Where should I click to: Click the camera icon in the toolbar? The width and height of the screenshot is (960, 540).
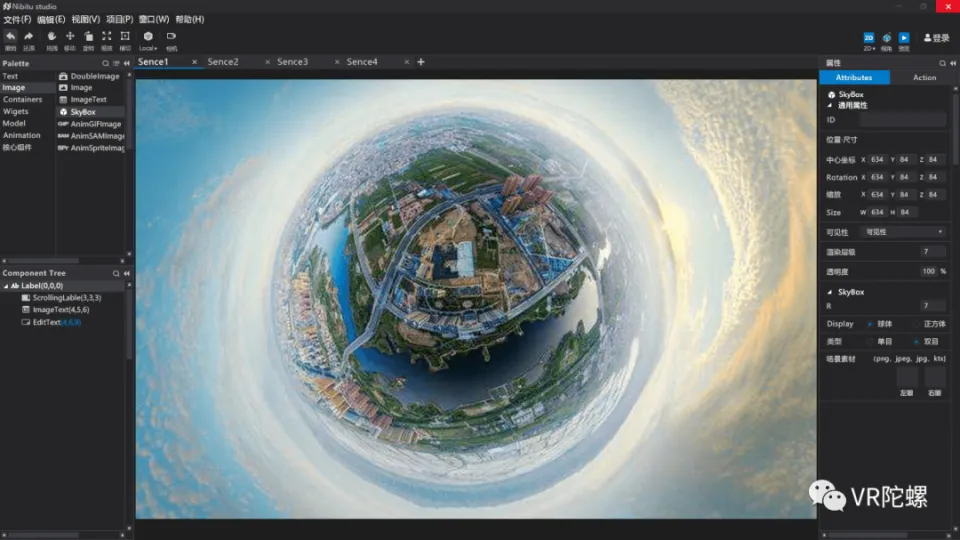coord(171,37)
